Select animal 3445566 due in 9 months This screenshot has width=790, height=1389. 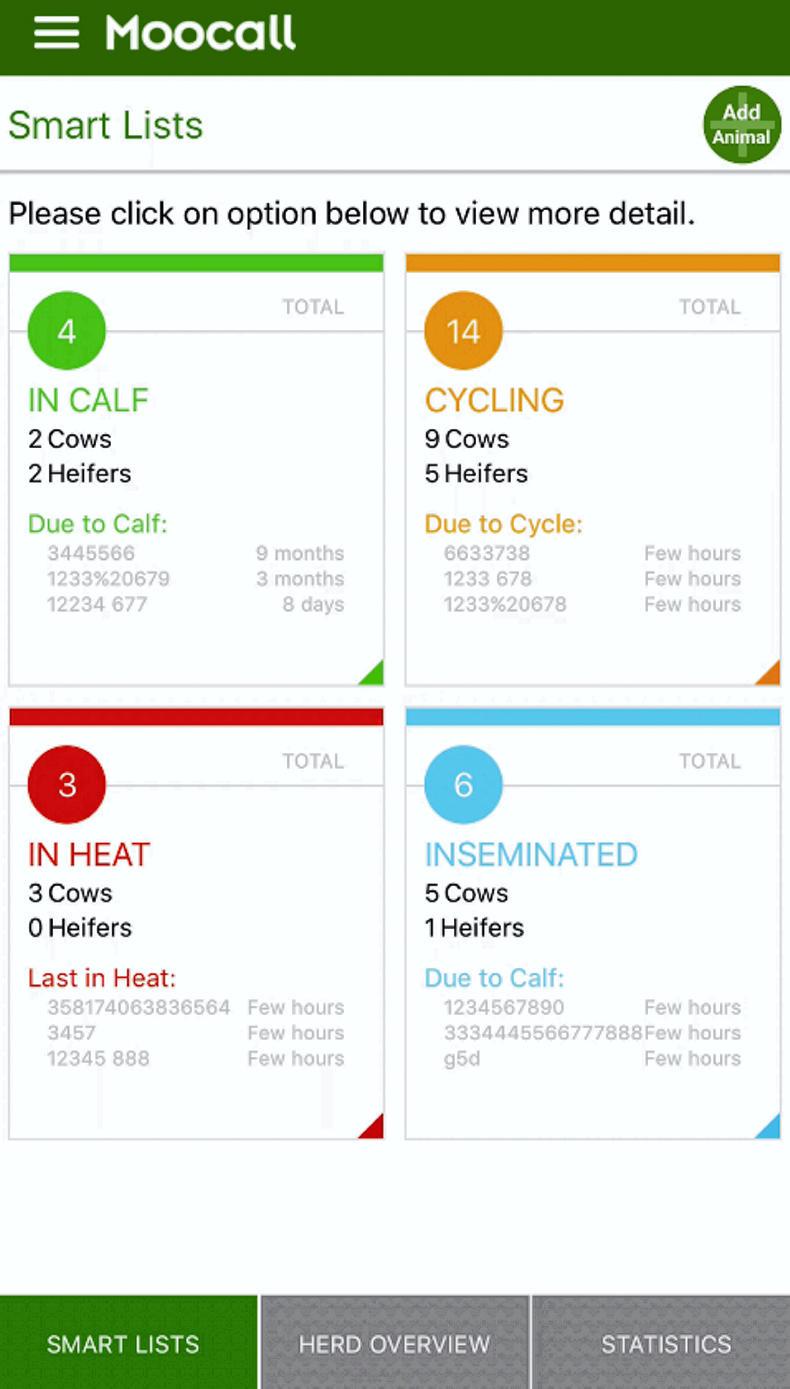pyautogui.click(x=91, y=553)
